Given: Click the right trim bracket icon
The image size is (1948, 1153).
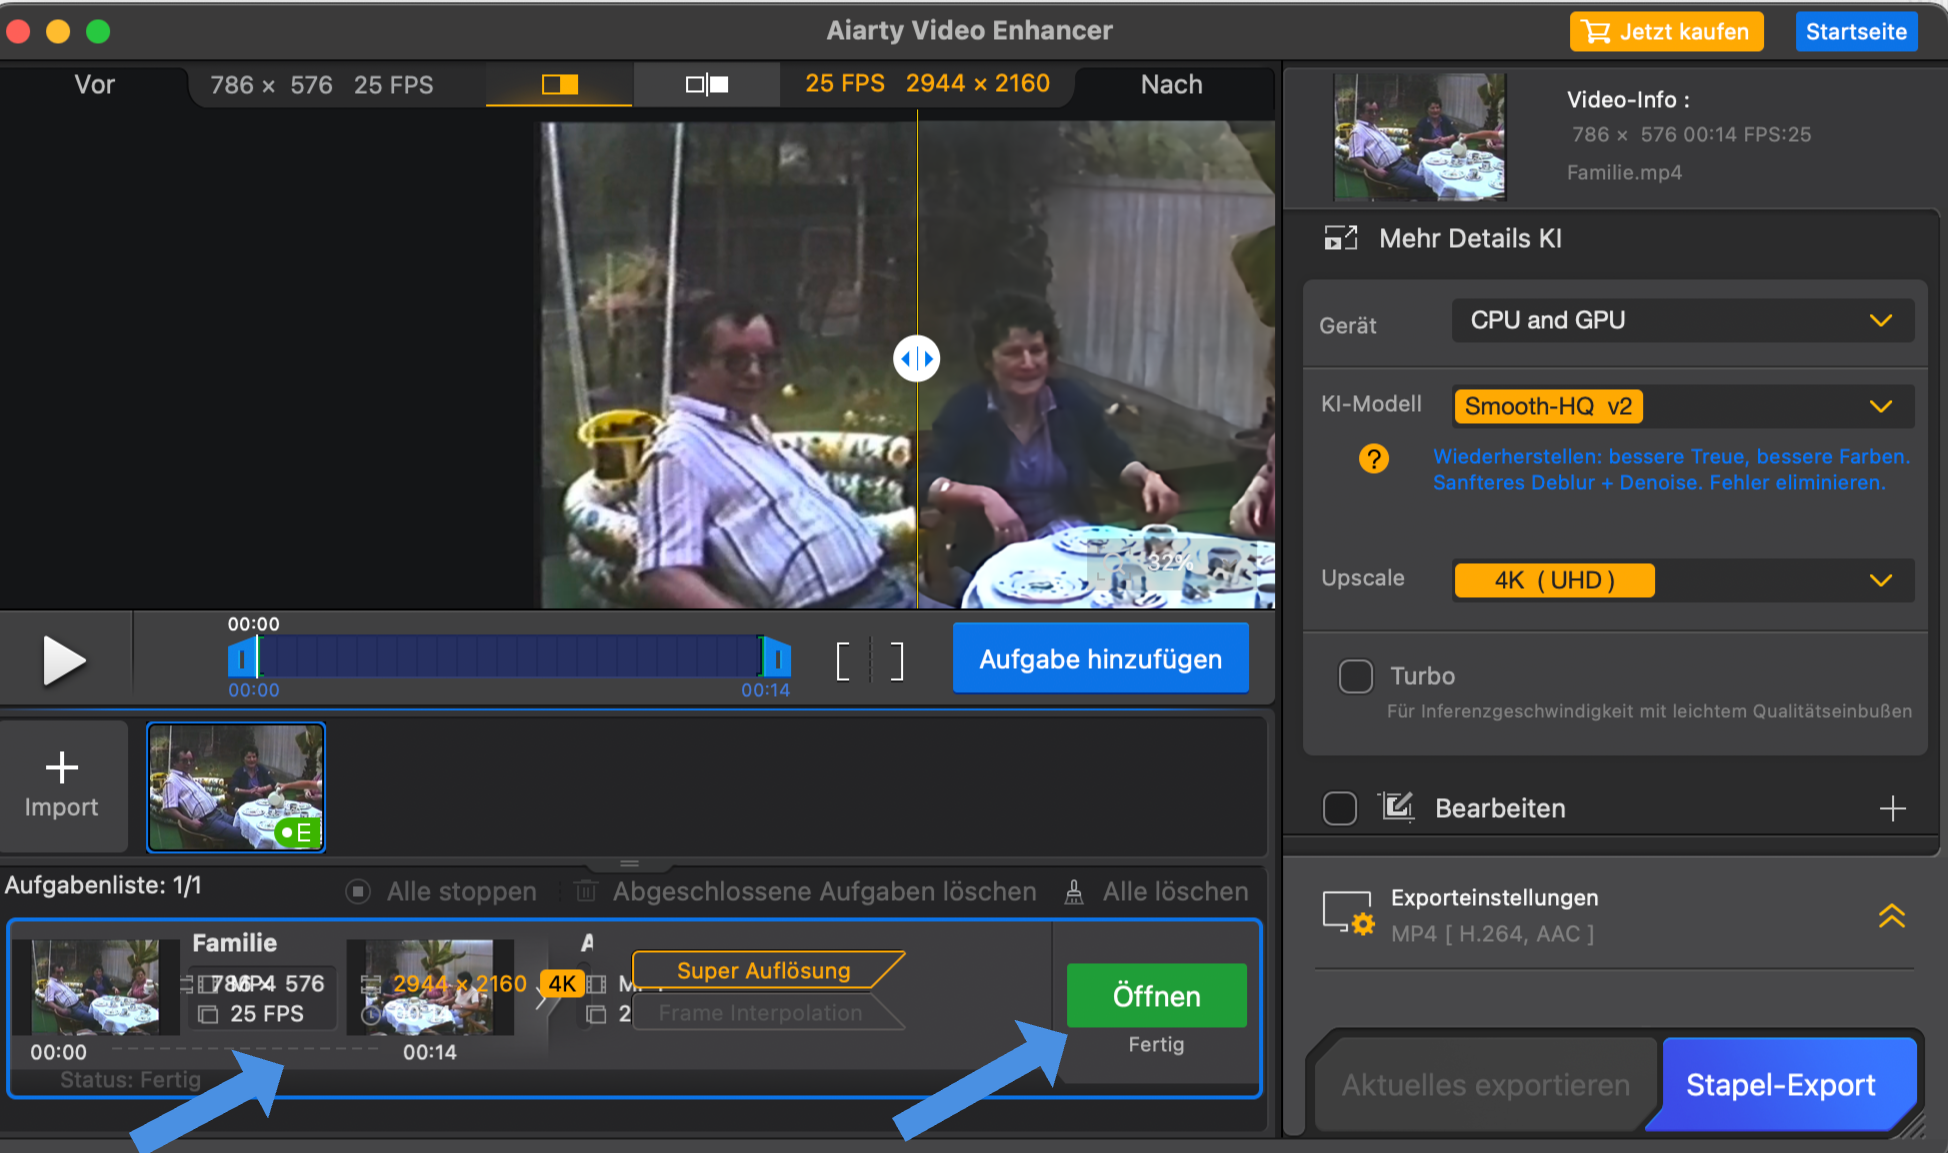Looking at the screenshot, I should (897, 661).
